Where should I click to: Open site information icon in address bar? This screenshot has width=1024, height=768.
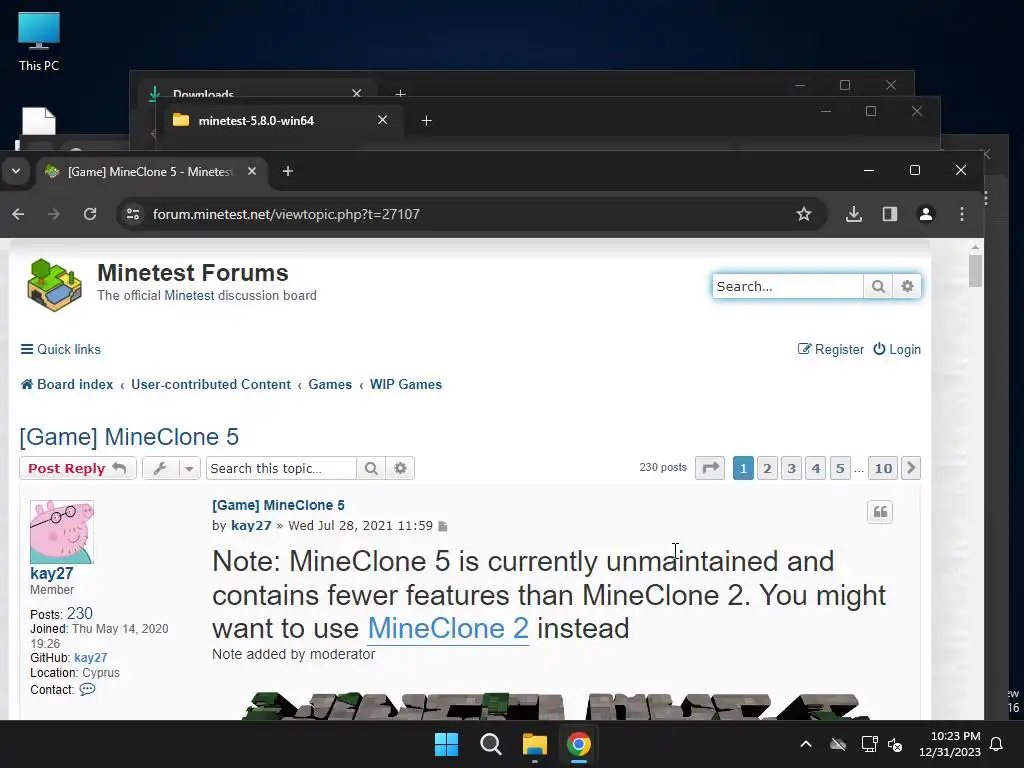(x=133, y=214)
